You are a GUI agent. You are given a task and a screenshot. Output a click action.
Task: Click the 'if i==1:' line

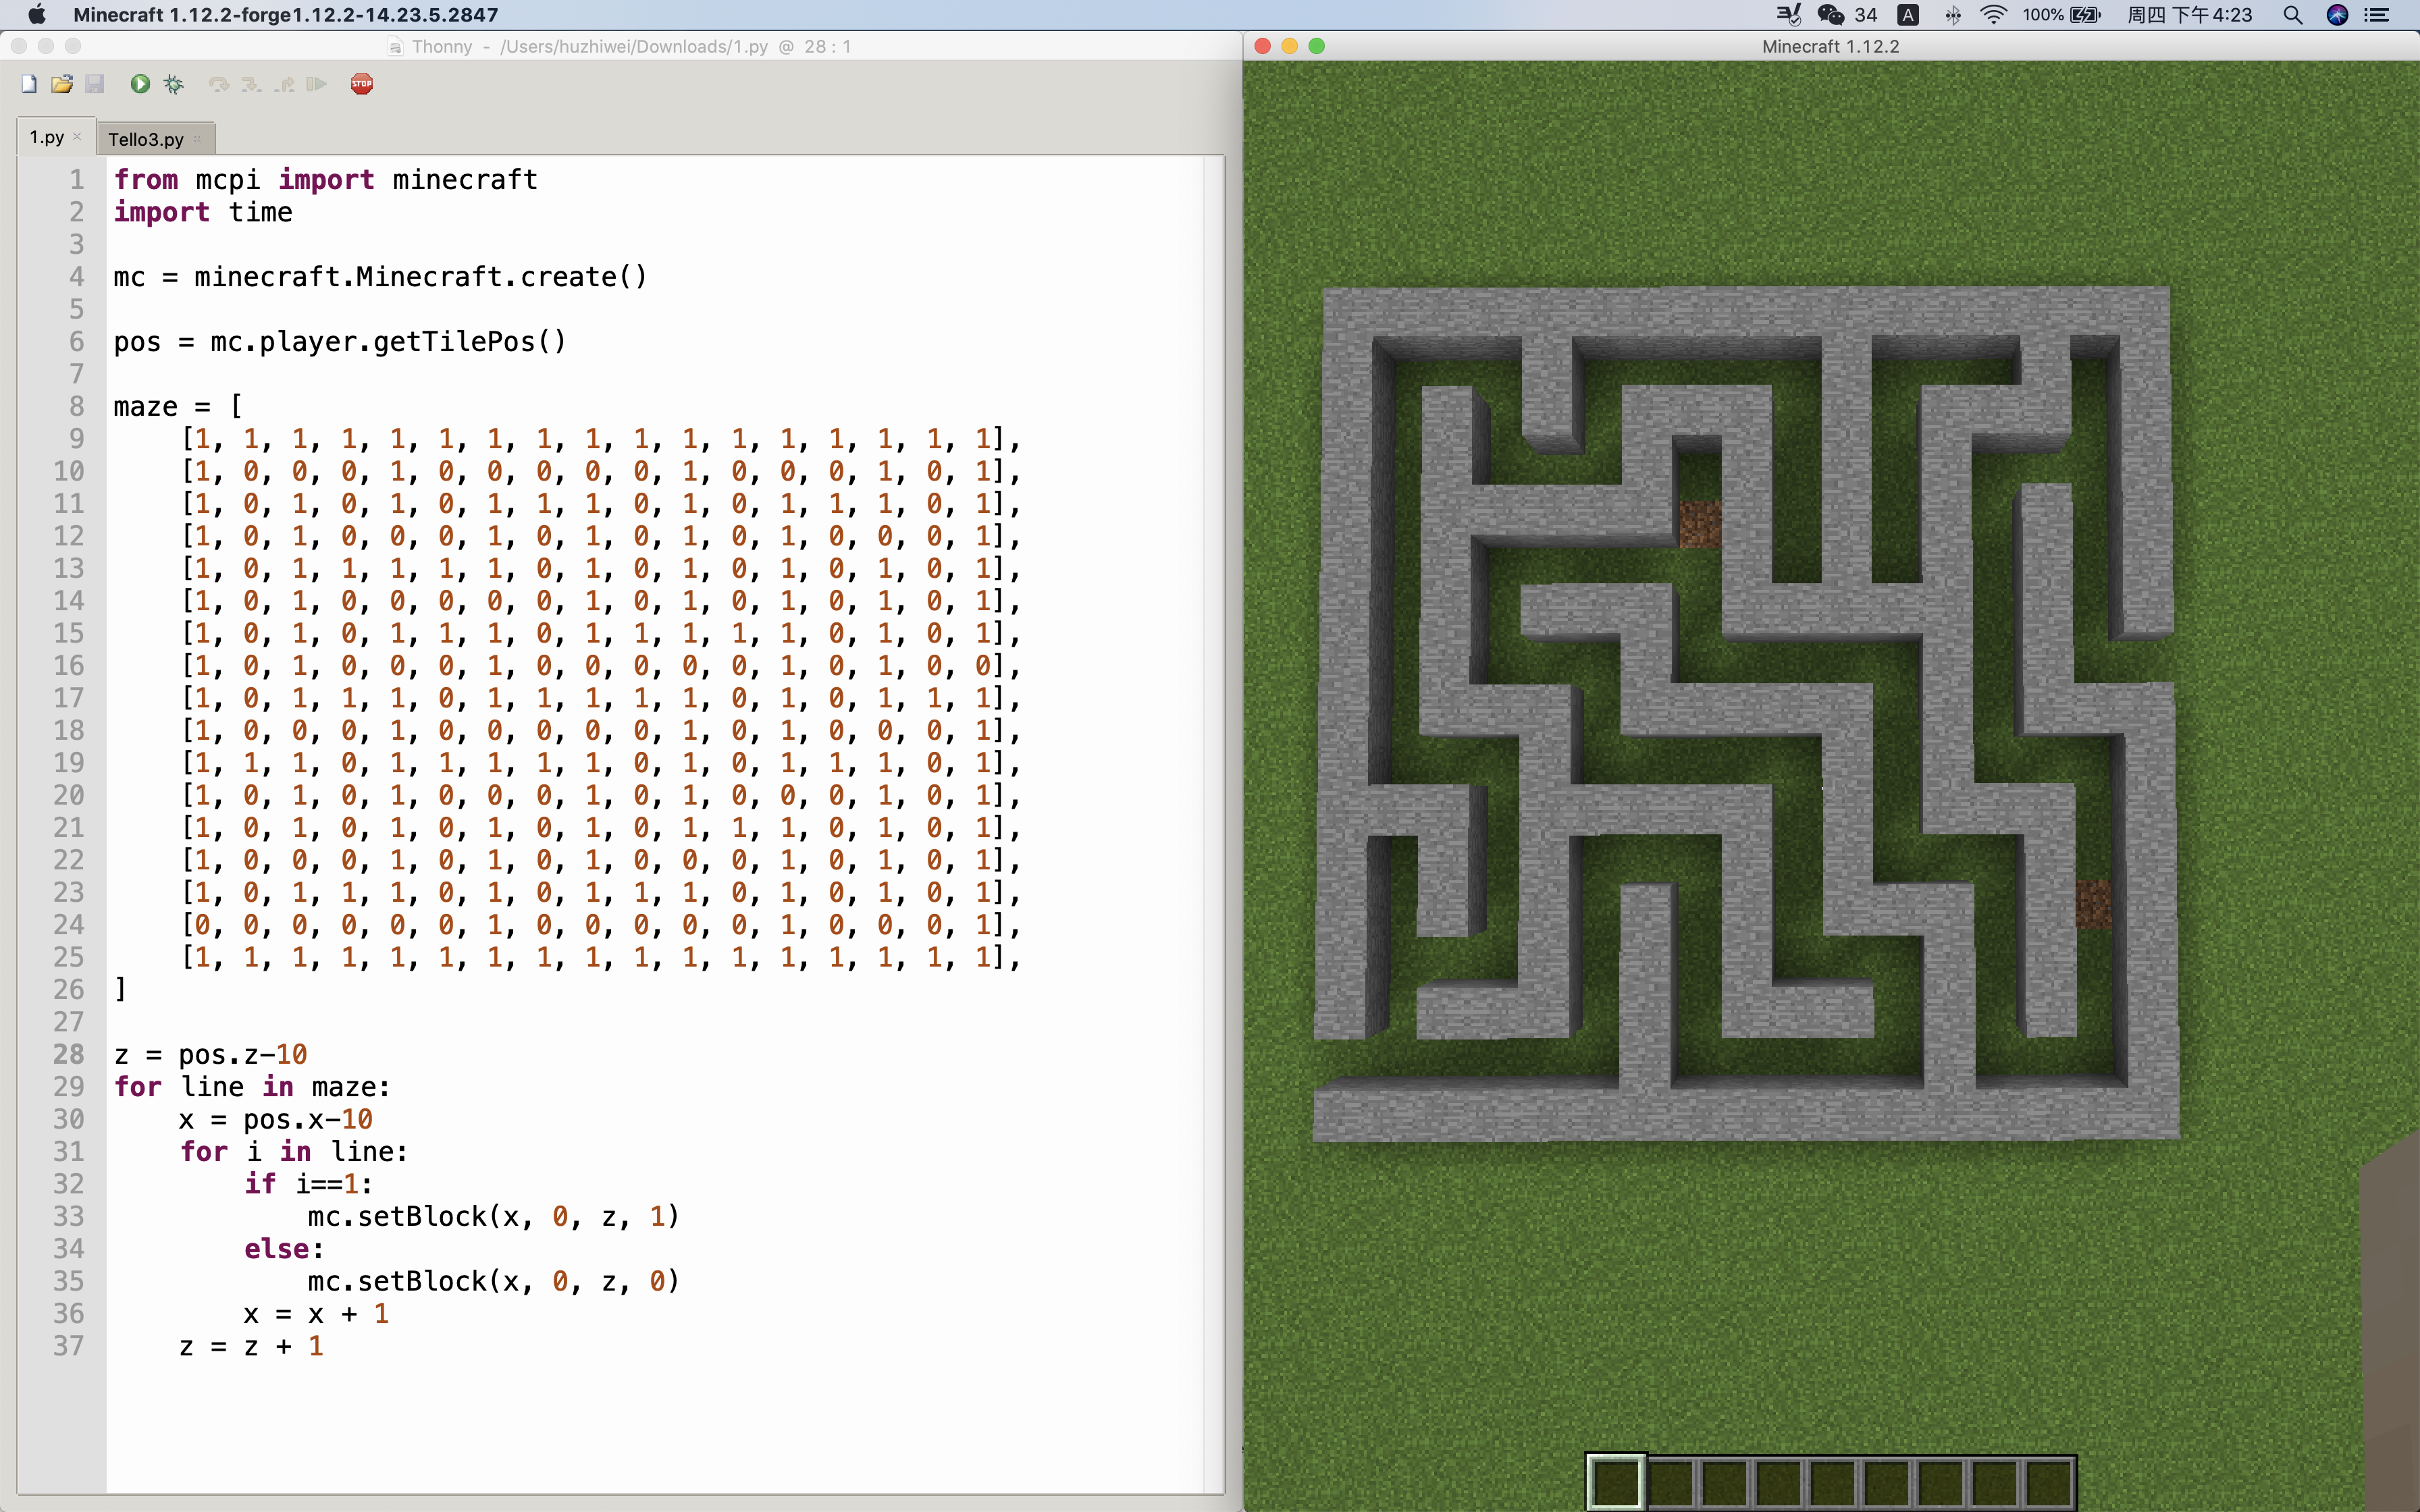click(x=309, y=1184)
